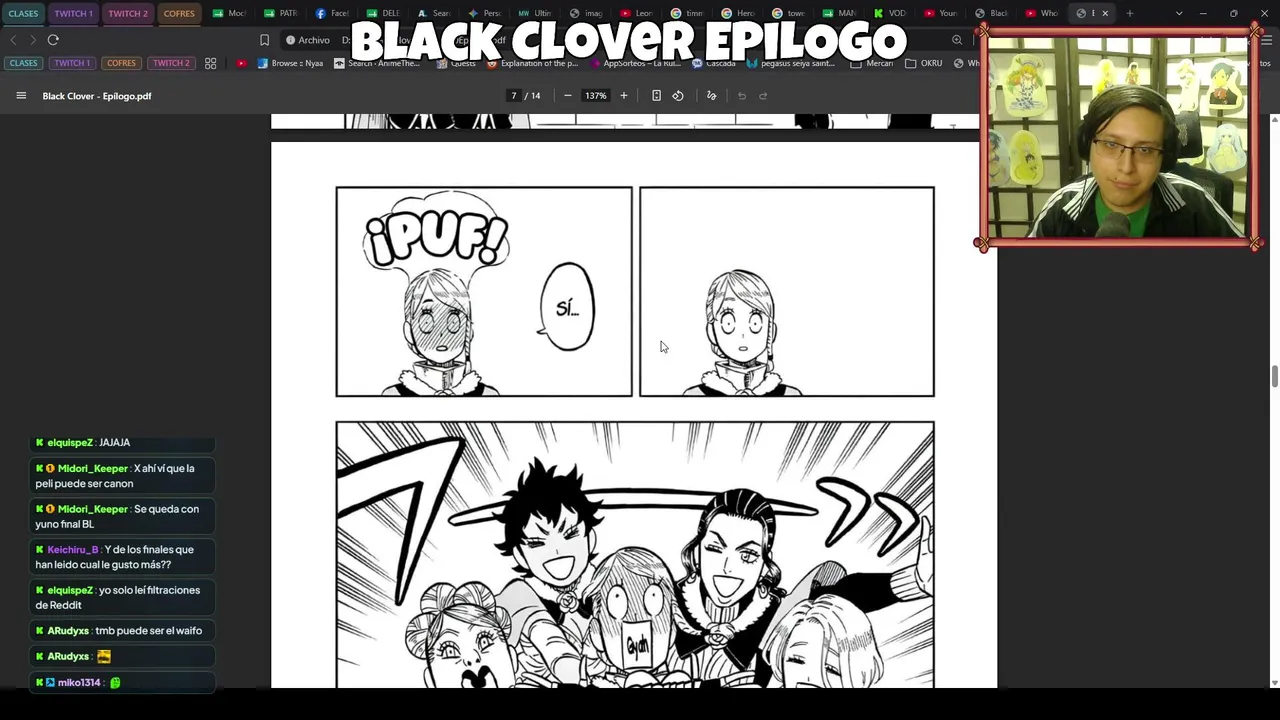Open the TWITCH 1 tab group
1280x720 pixels.
(x=73, y=13)
